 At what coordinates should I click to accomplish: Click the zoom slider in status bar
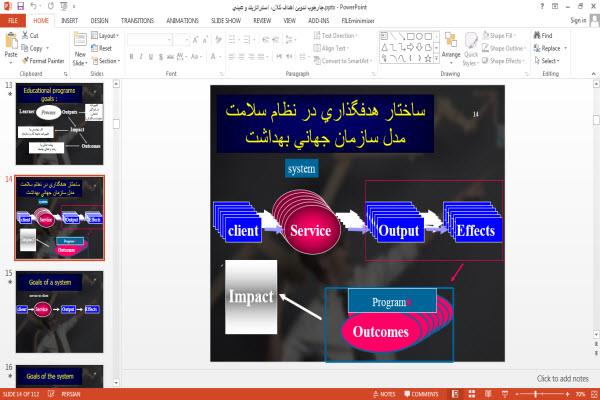pos(541,394)
